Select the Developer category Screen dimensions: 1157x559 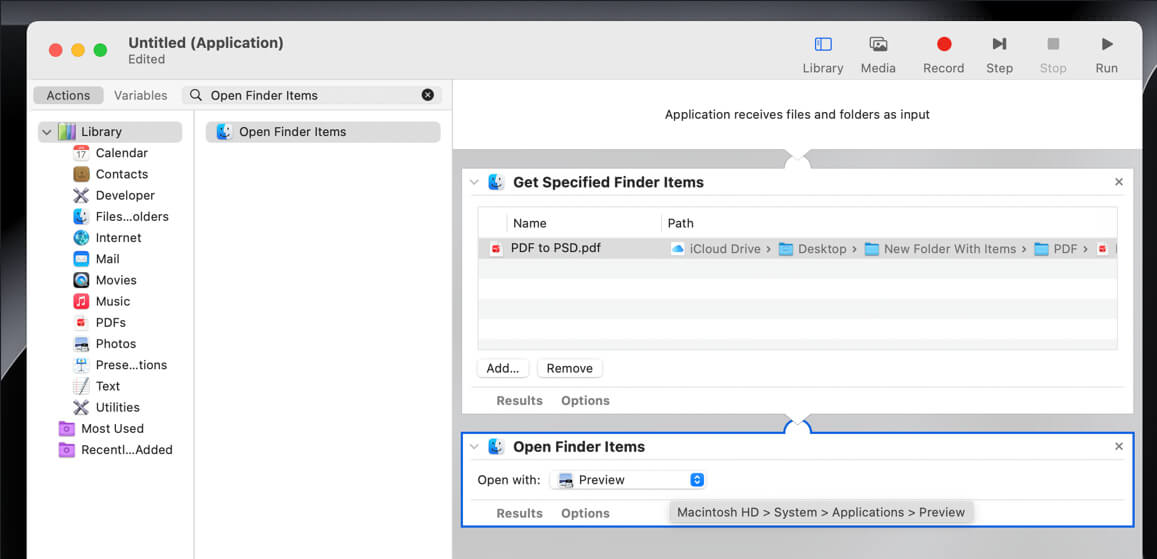[x=114, y=195]
